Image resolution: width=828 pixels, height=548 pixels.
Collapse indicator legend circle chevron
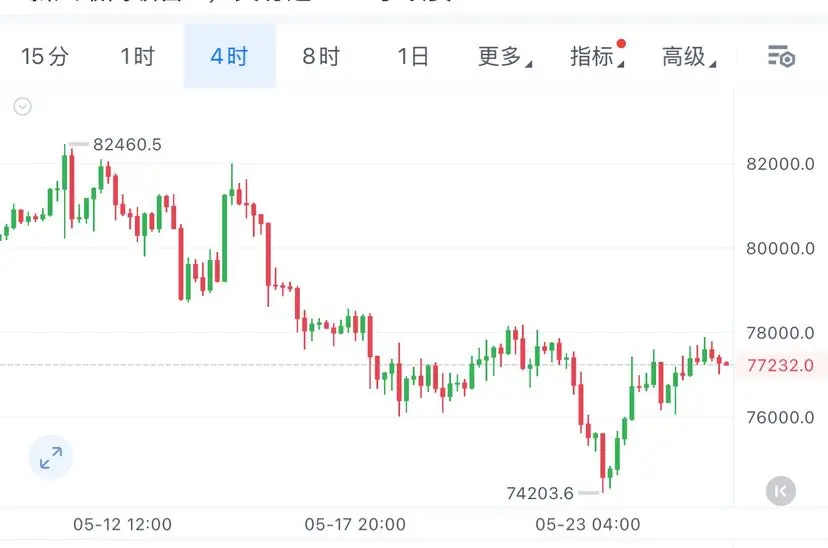[22, 107]
